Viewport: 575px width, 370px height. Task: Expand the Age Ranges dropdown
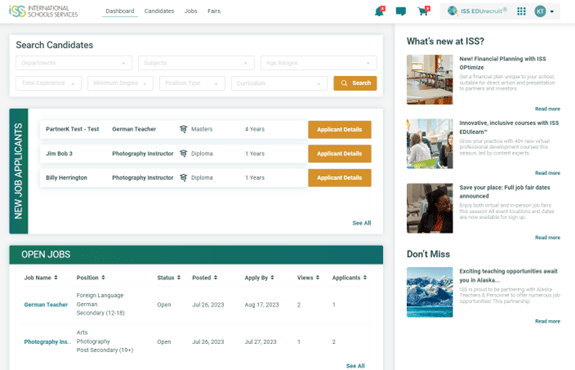click(x=319, y=63)
